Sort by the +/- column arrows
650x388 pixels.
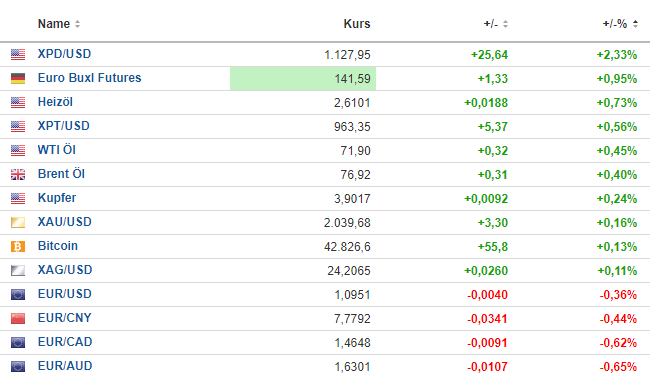(505, 24)
